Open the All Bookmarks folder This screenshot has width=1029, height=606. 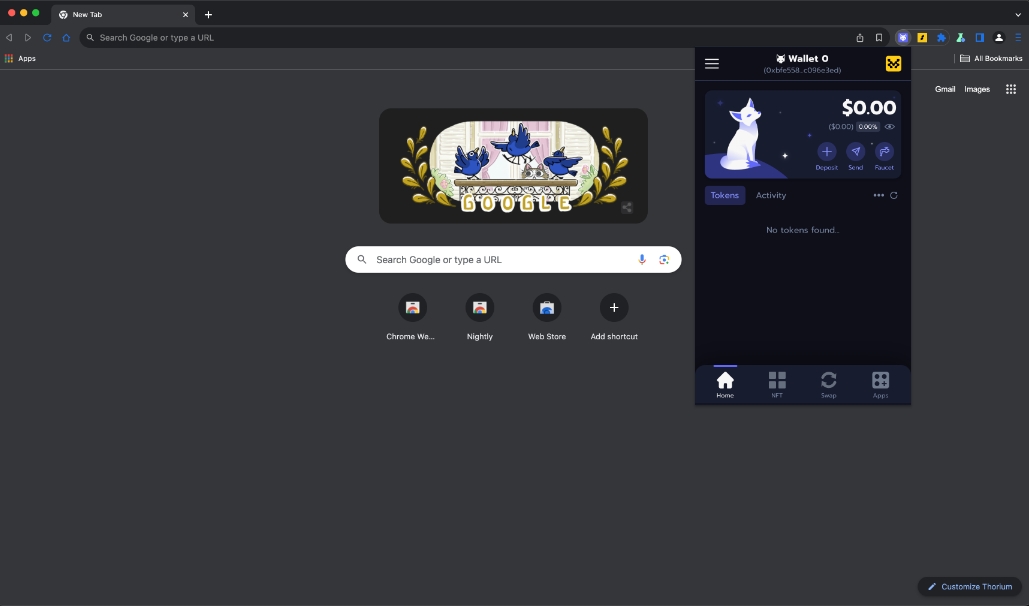click(x=991, y=58)
